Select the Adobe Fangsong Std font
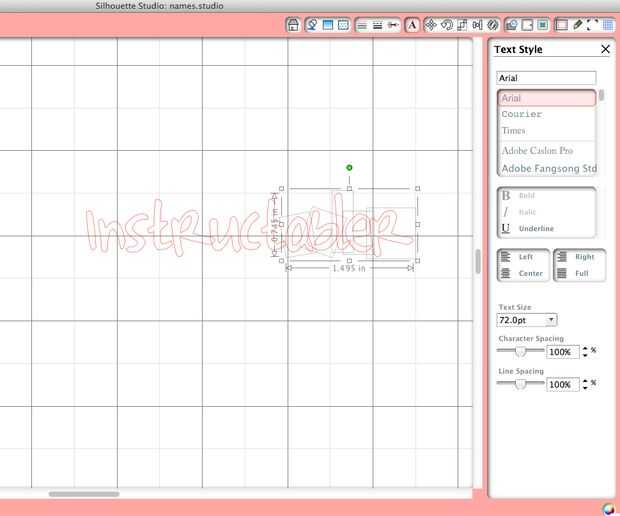Screen dimensions: 620x516 (x=548, y=168)
